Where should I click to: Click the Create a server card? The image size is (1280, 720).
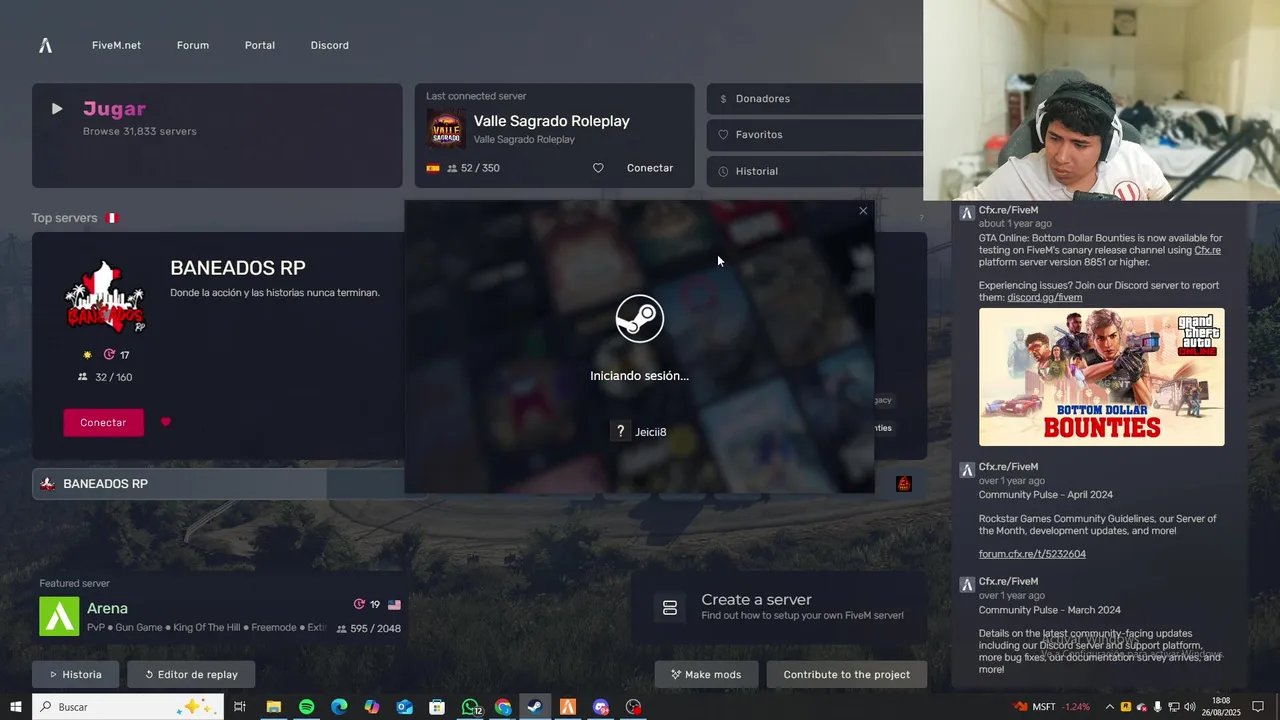pos(779,607)
